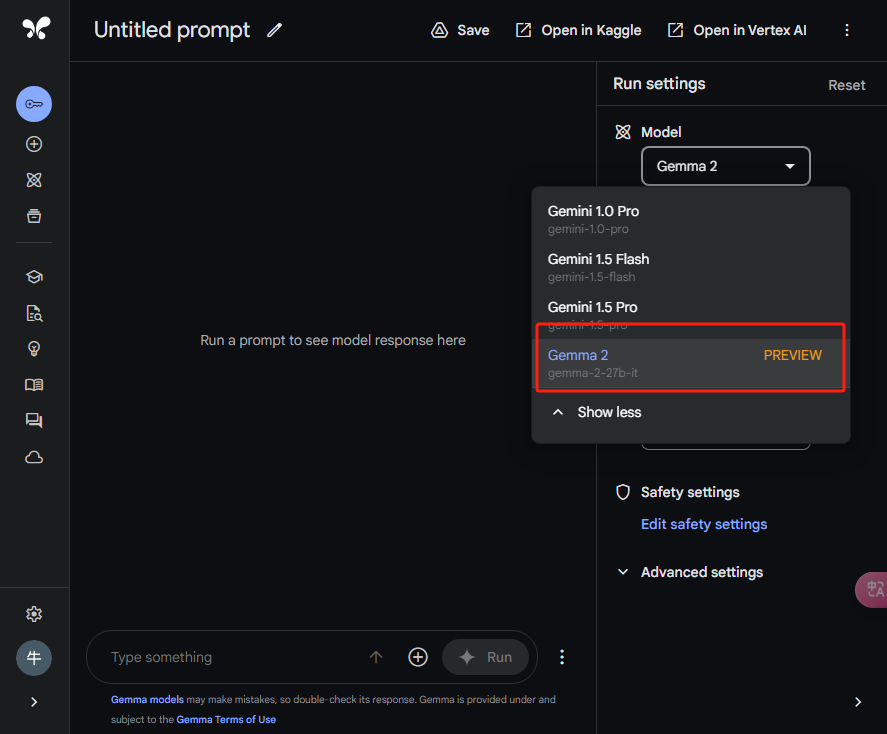Click the Run settings heading

(659, 84)
